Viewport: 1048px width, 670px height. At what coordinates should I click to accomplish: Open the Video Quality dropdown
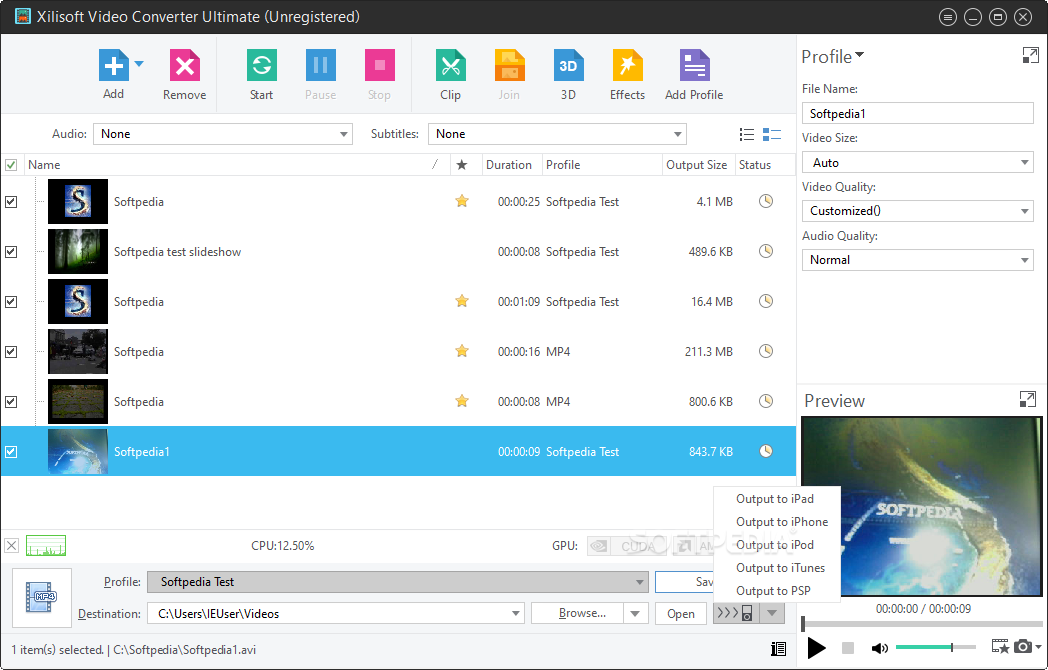coord(918,211)
